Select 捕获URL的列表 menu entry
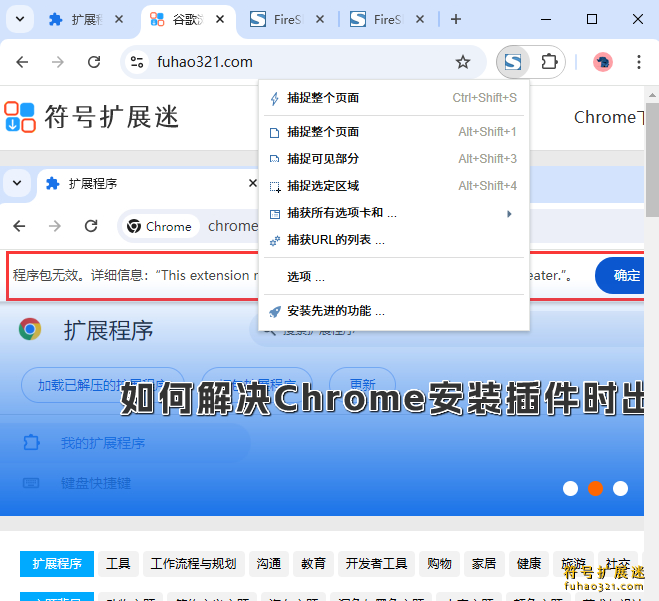Screen dimensions: 659x601 point(394,240)
